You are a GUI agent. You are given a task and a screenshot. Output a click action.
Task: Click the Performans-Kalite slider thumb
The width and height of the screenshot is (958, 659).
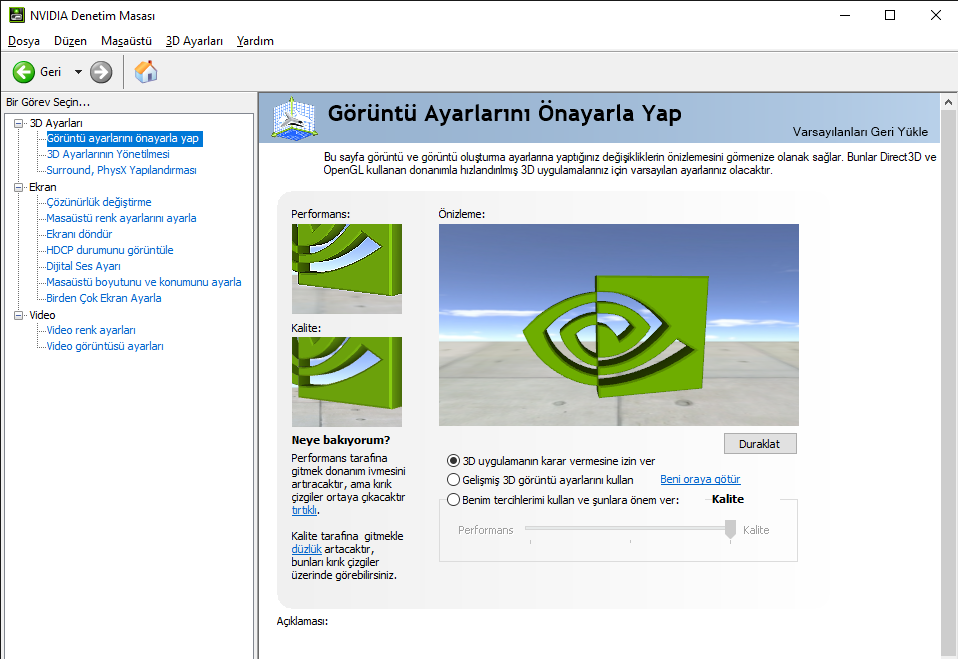(x=730, y=529)
